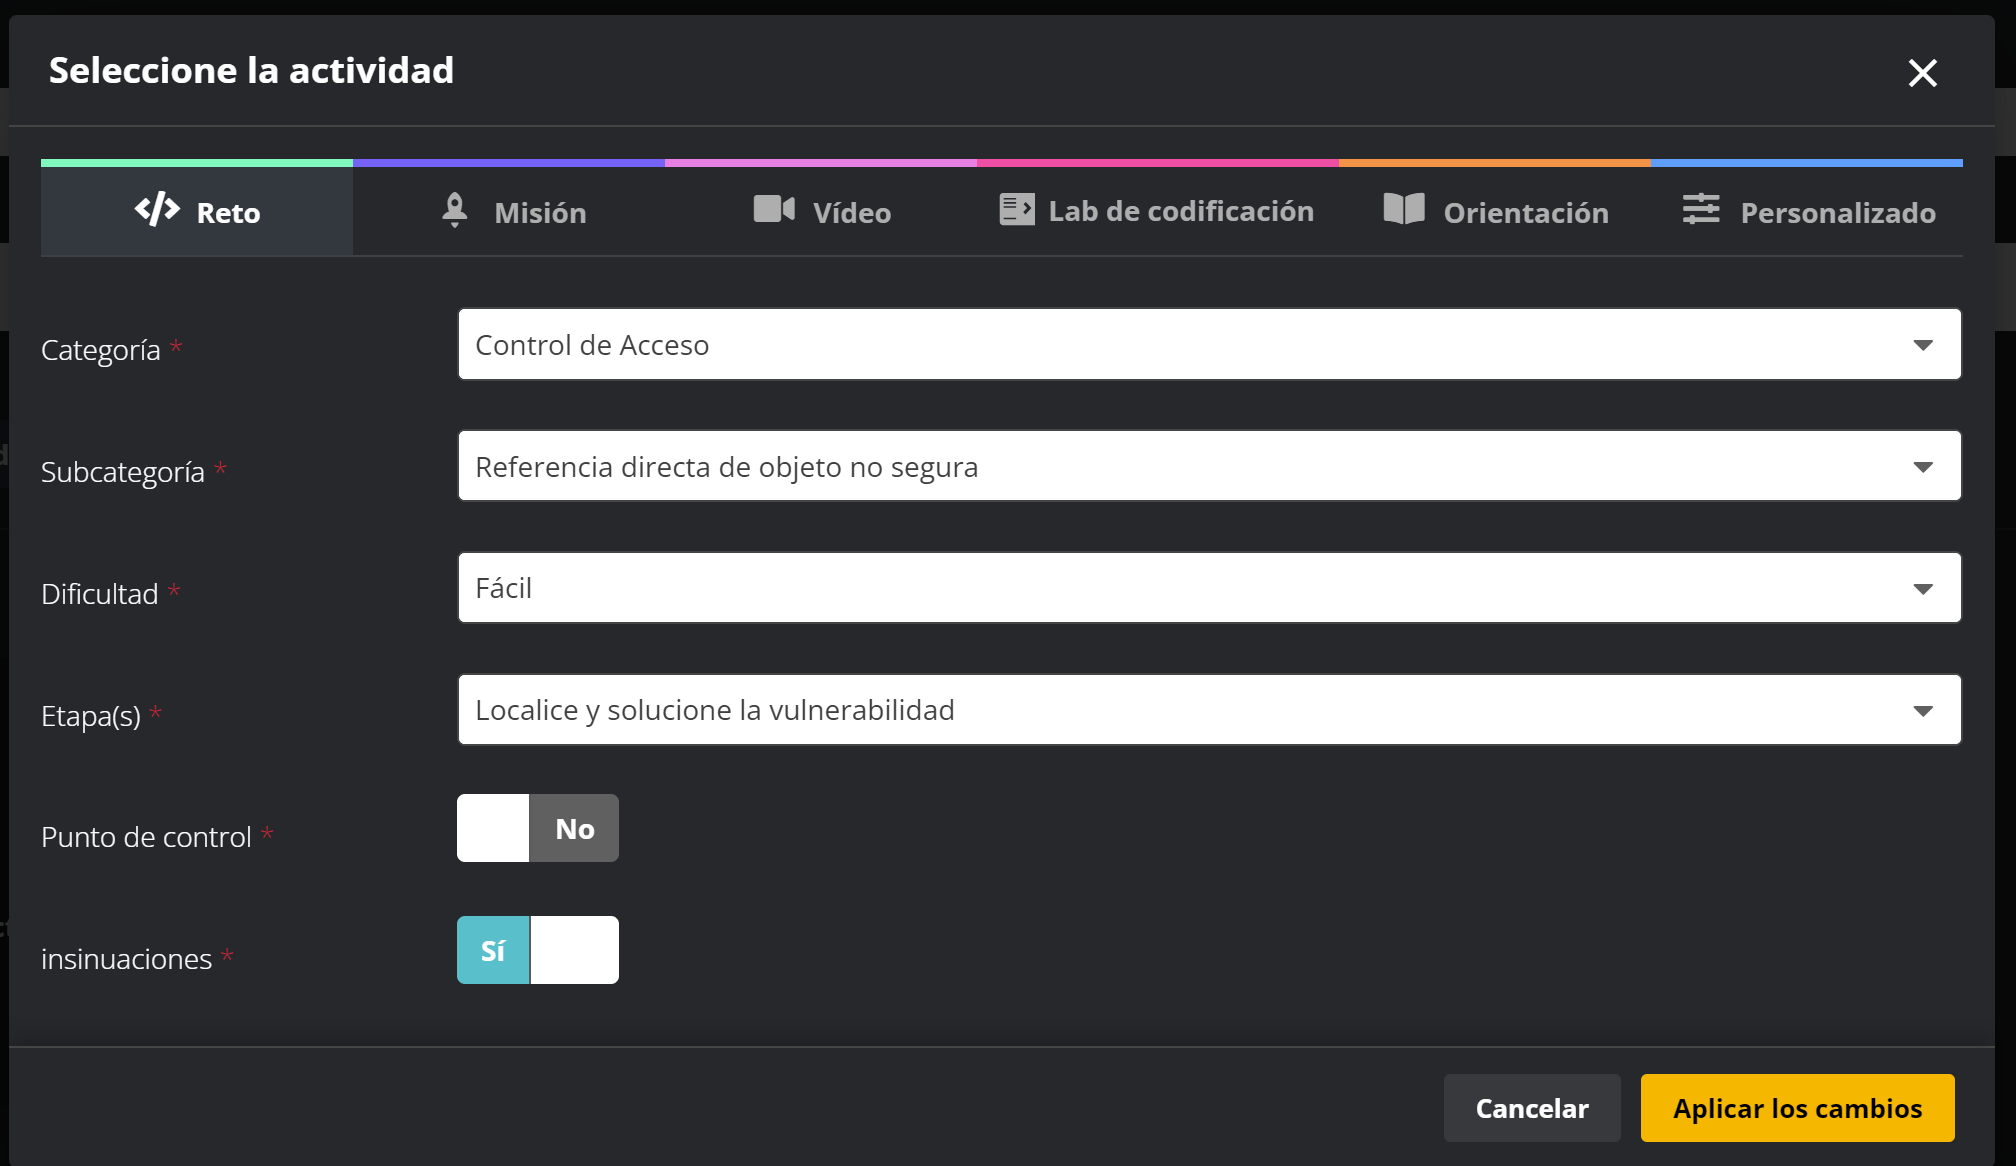
Task: Click the arrow of the Subcategoría combo box
Action: 1922,467
